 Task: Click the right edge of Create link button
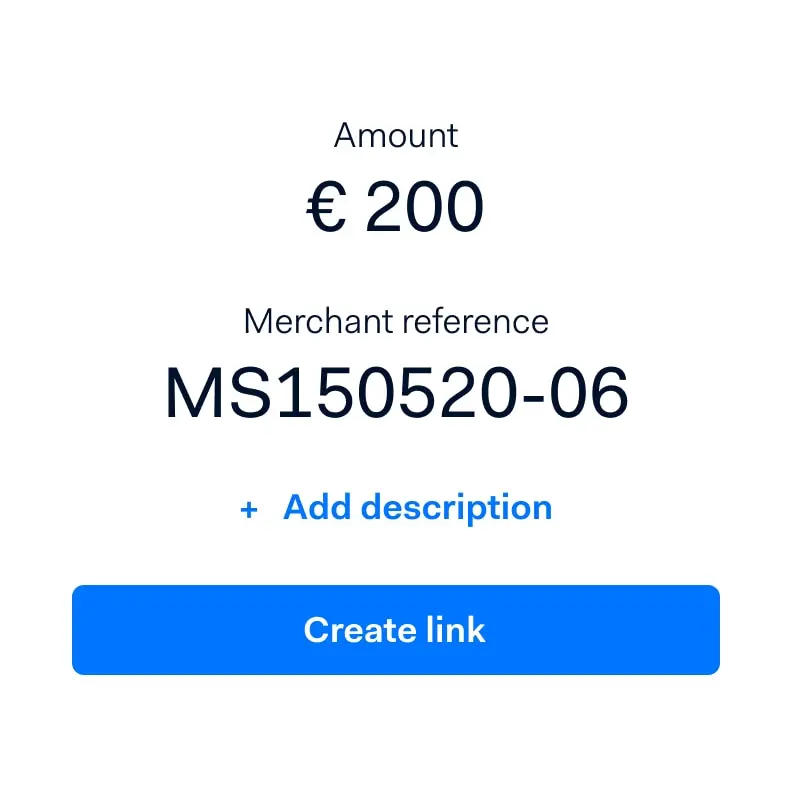point(708,630)
